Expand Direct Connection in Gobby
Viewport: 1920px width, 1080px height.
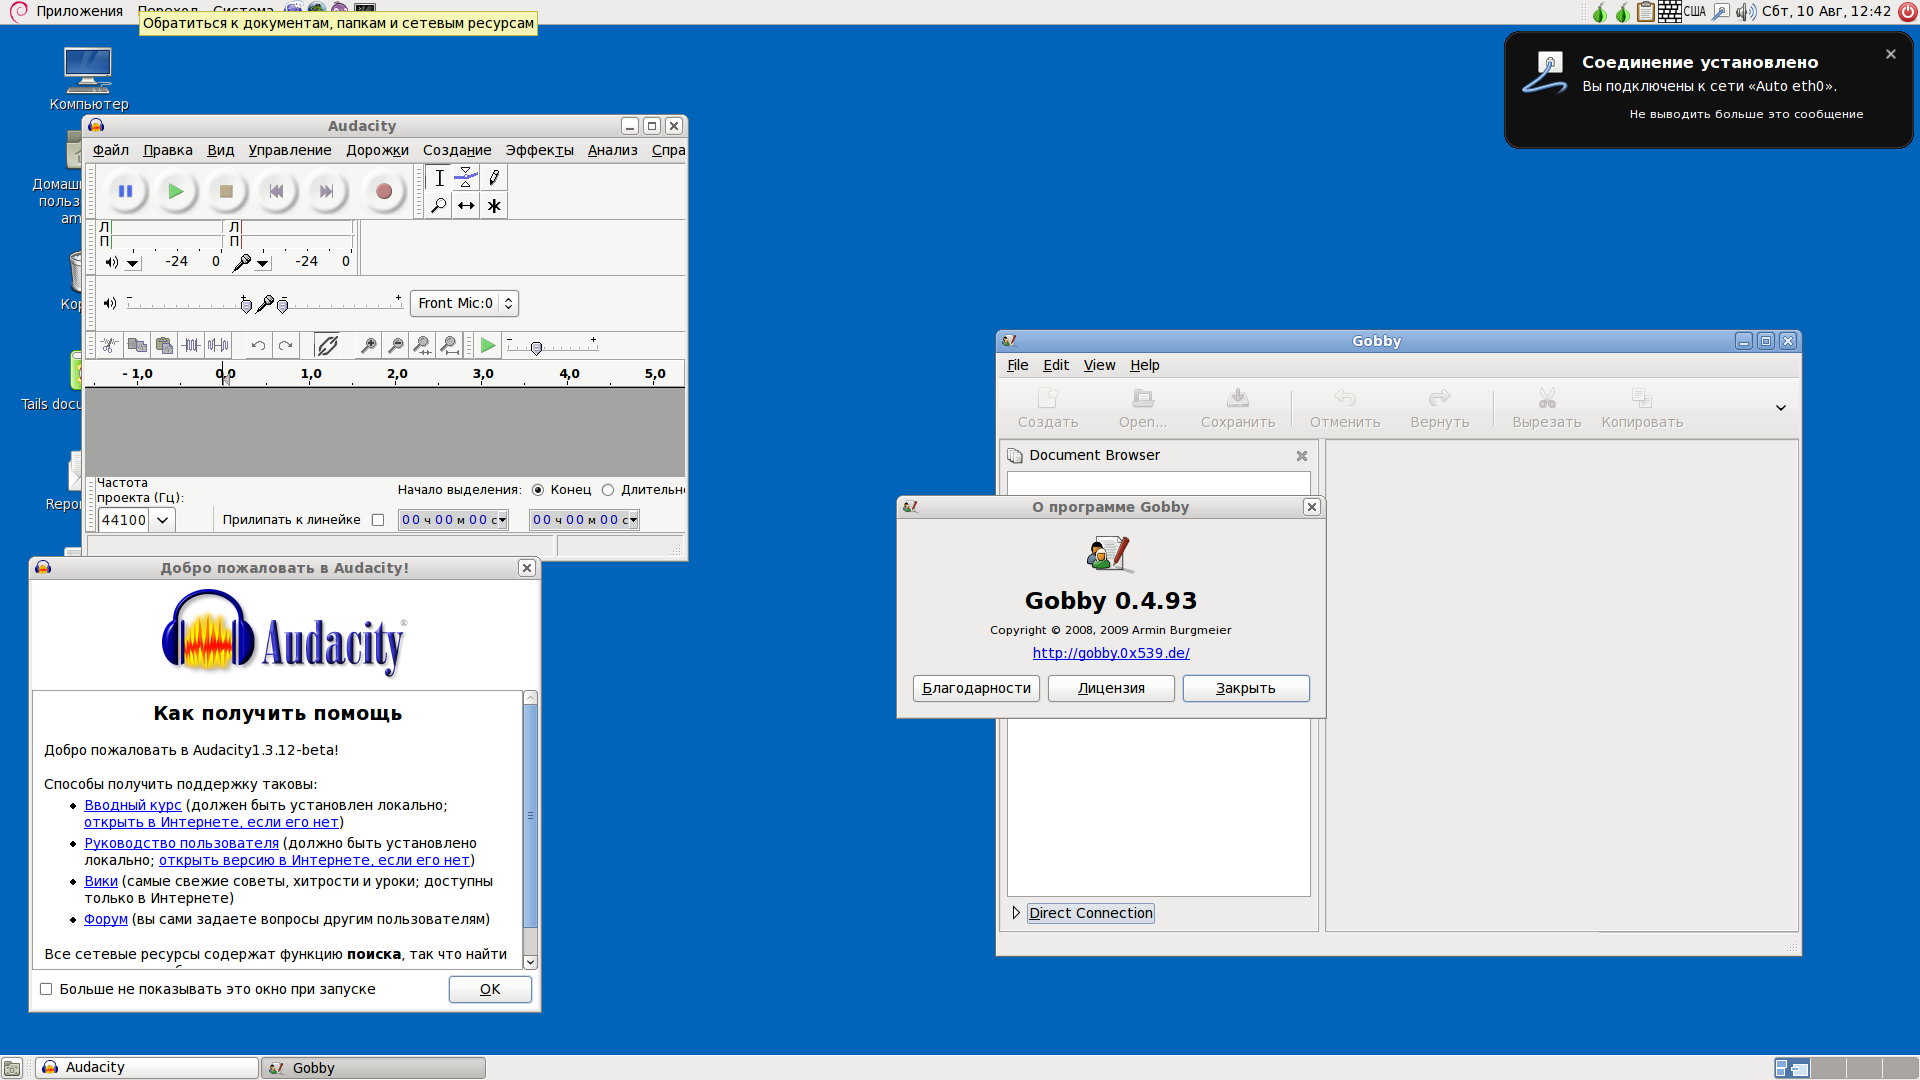pyautogui.click(x=1016, y=913)
